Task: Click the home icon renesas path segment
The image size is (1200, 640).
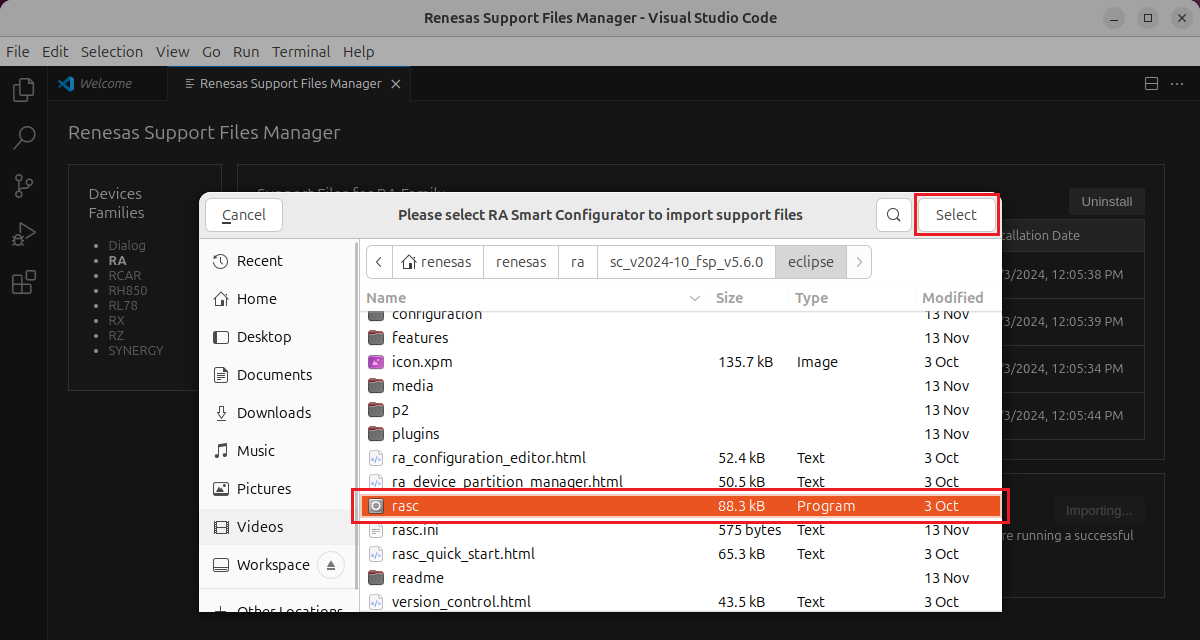Action: [437, 262]
